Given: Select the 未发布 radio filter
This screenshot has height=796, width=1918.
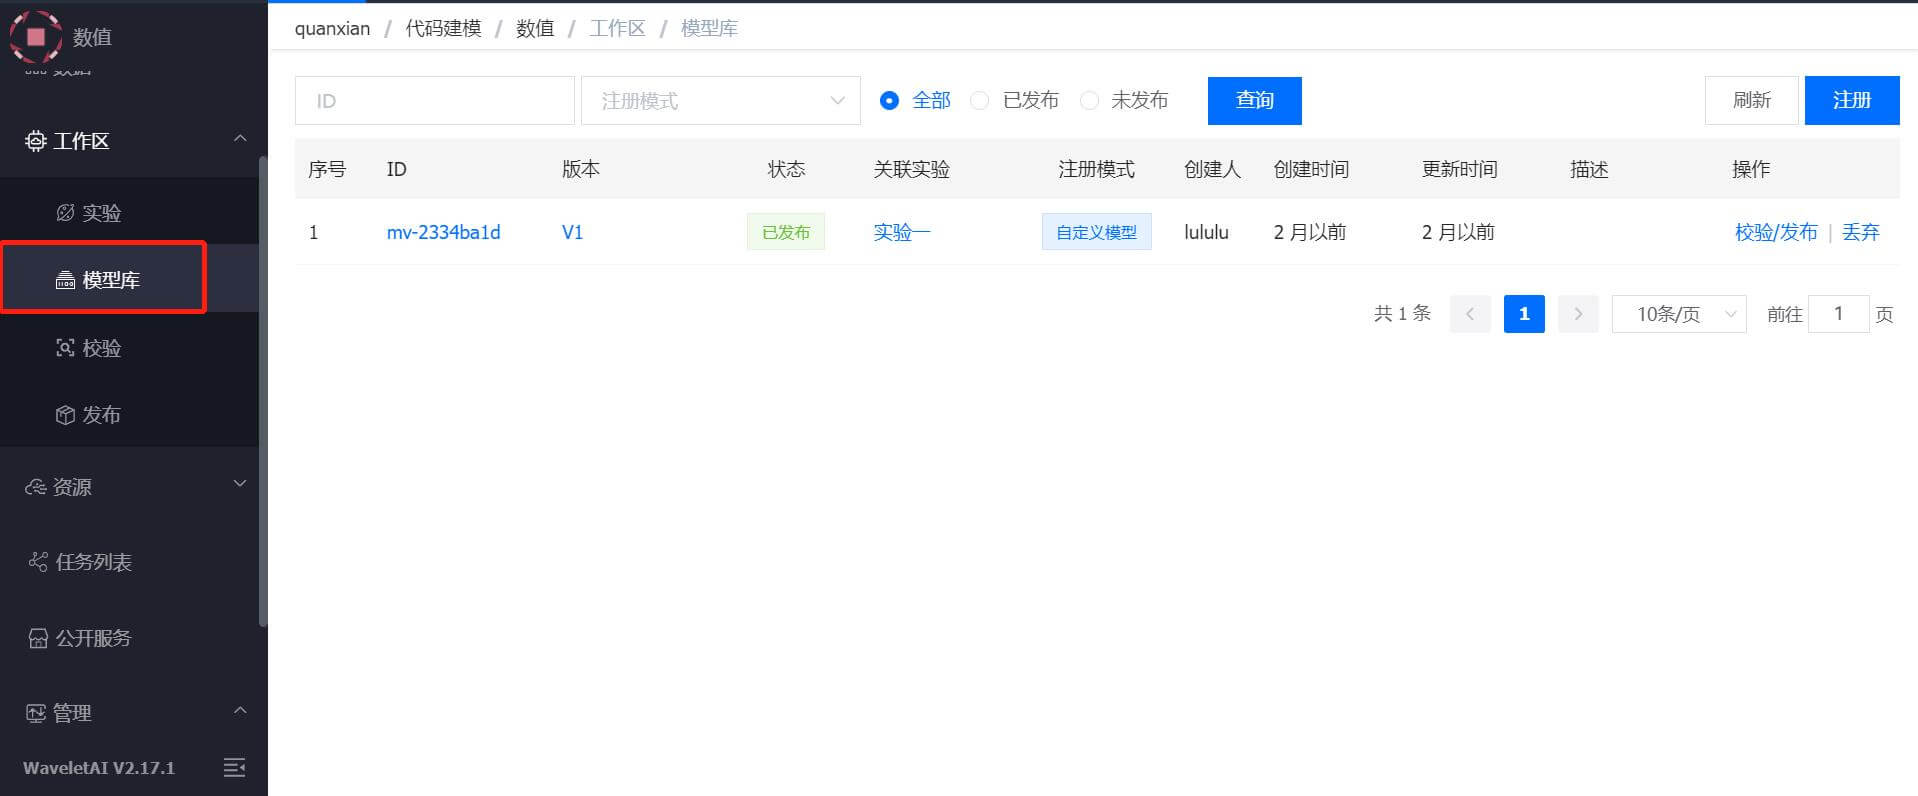Looking at the screenshot, I should [x=1090, y=101].
